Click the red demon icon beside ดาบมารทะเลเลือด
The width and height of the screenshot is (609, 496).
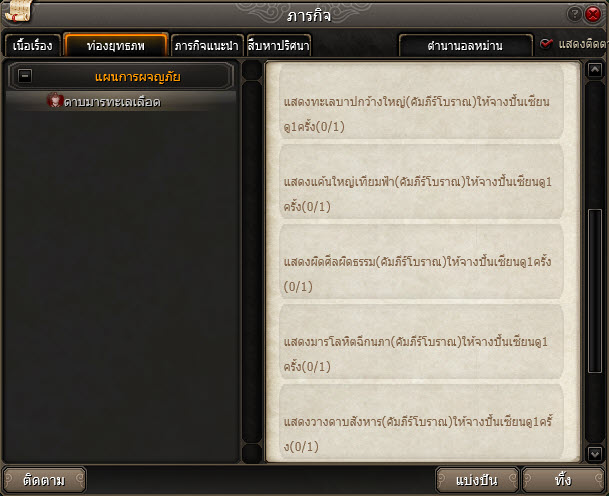coord(55,101)
